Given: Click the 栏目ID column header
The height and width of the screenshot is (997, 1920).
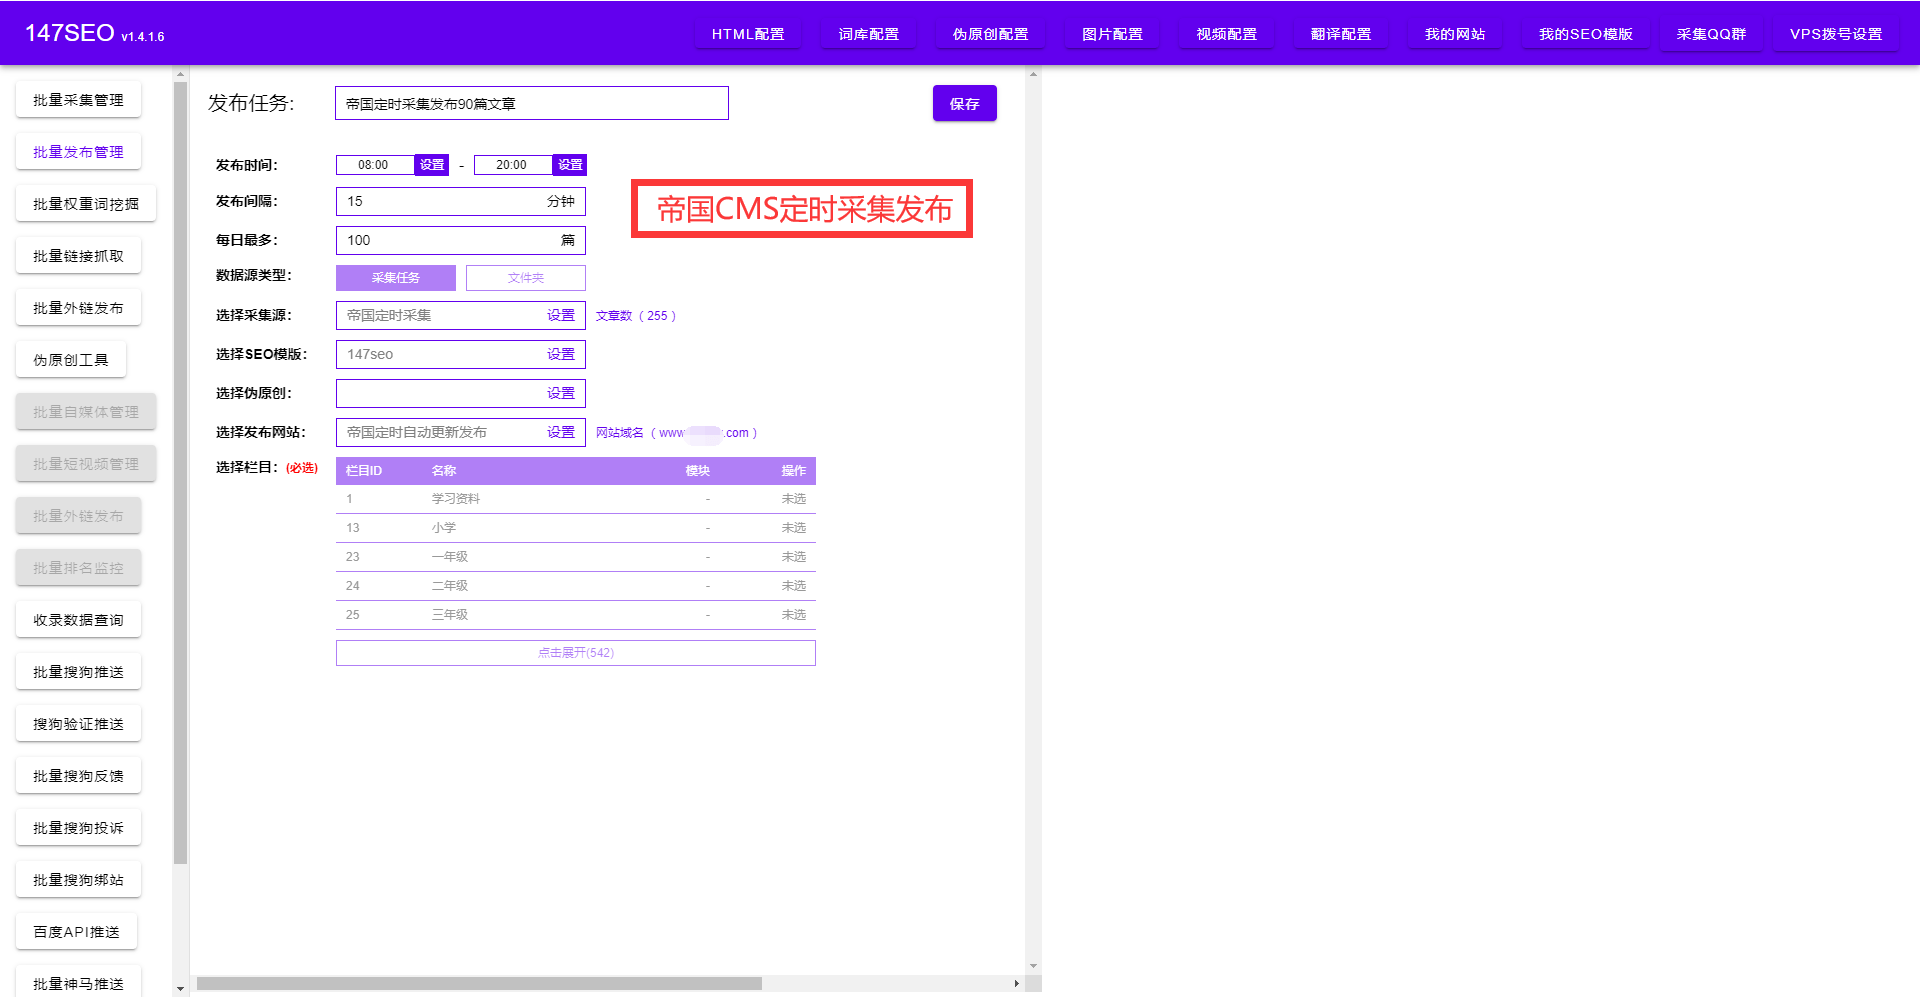Looking at the screenshot, I should coord(364,471).
